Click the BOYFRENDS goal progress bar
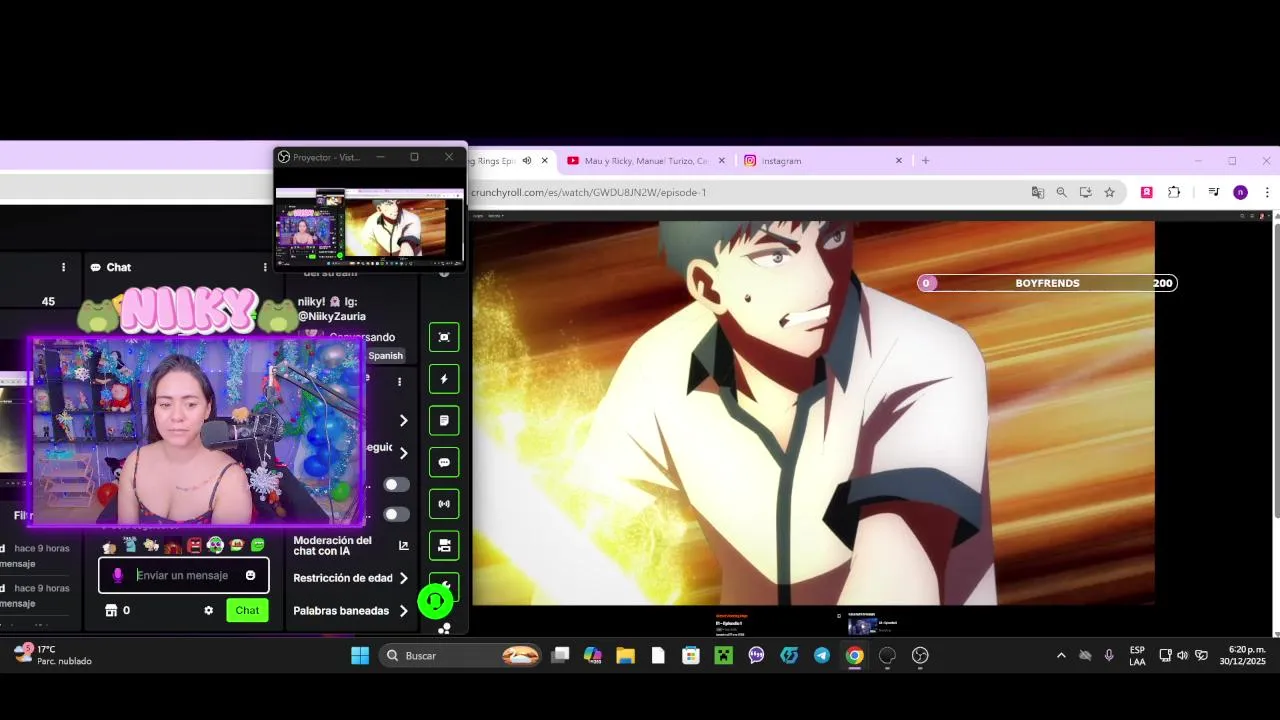1280x720 pixels. pyautogui.click(x=1047, y=283)
